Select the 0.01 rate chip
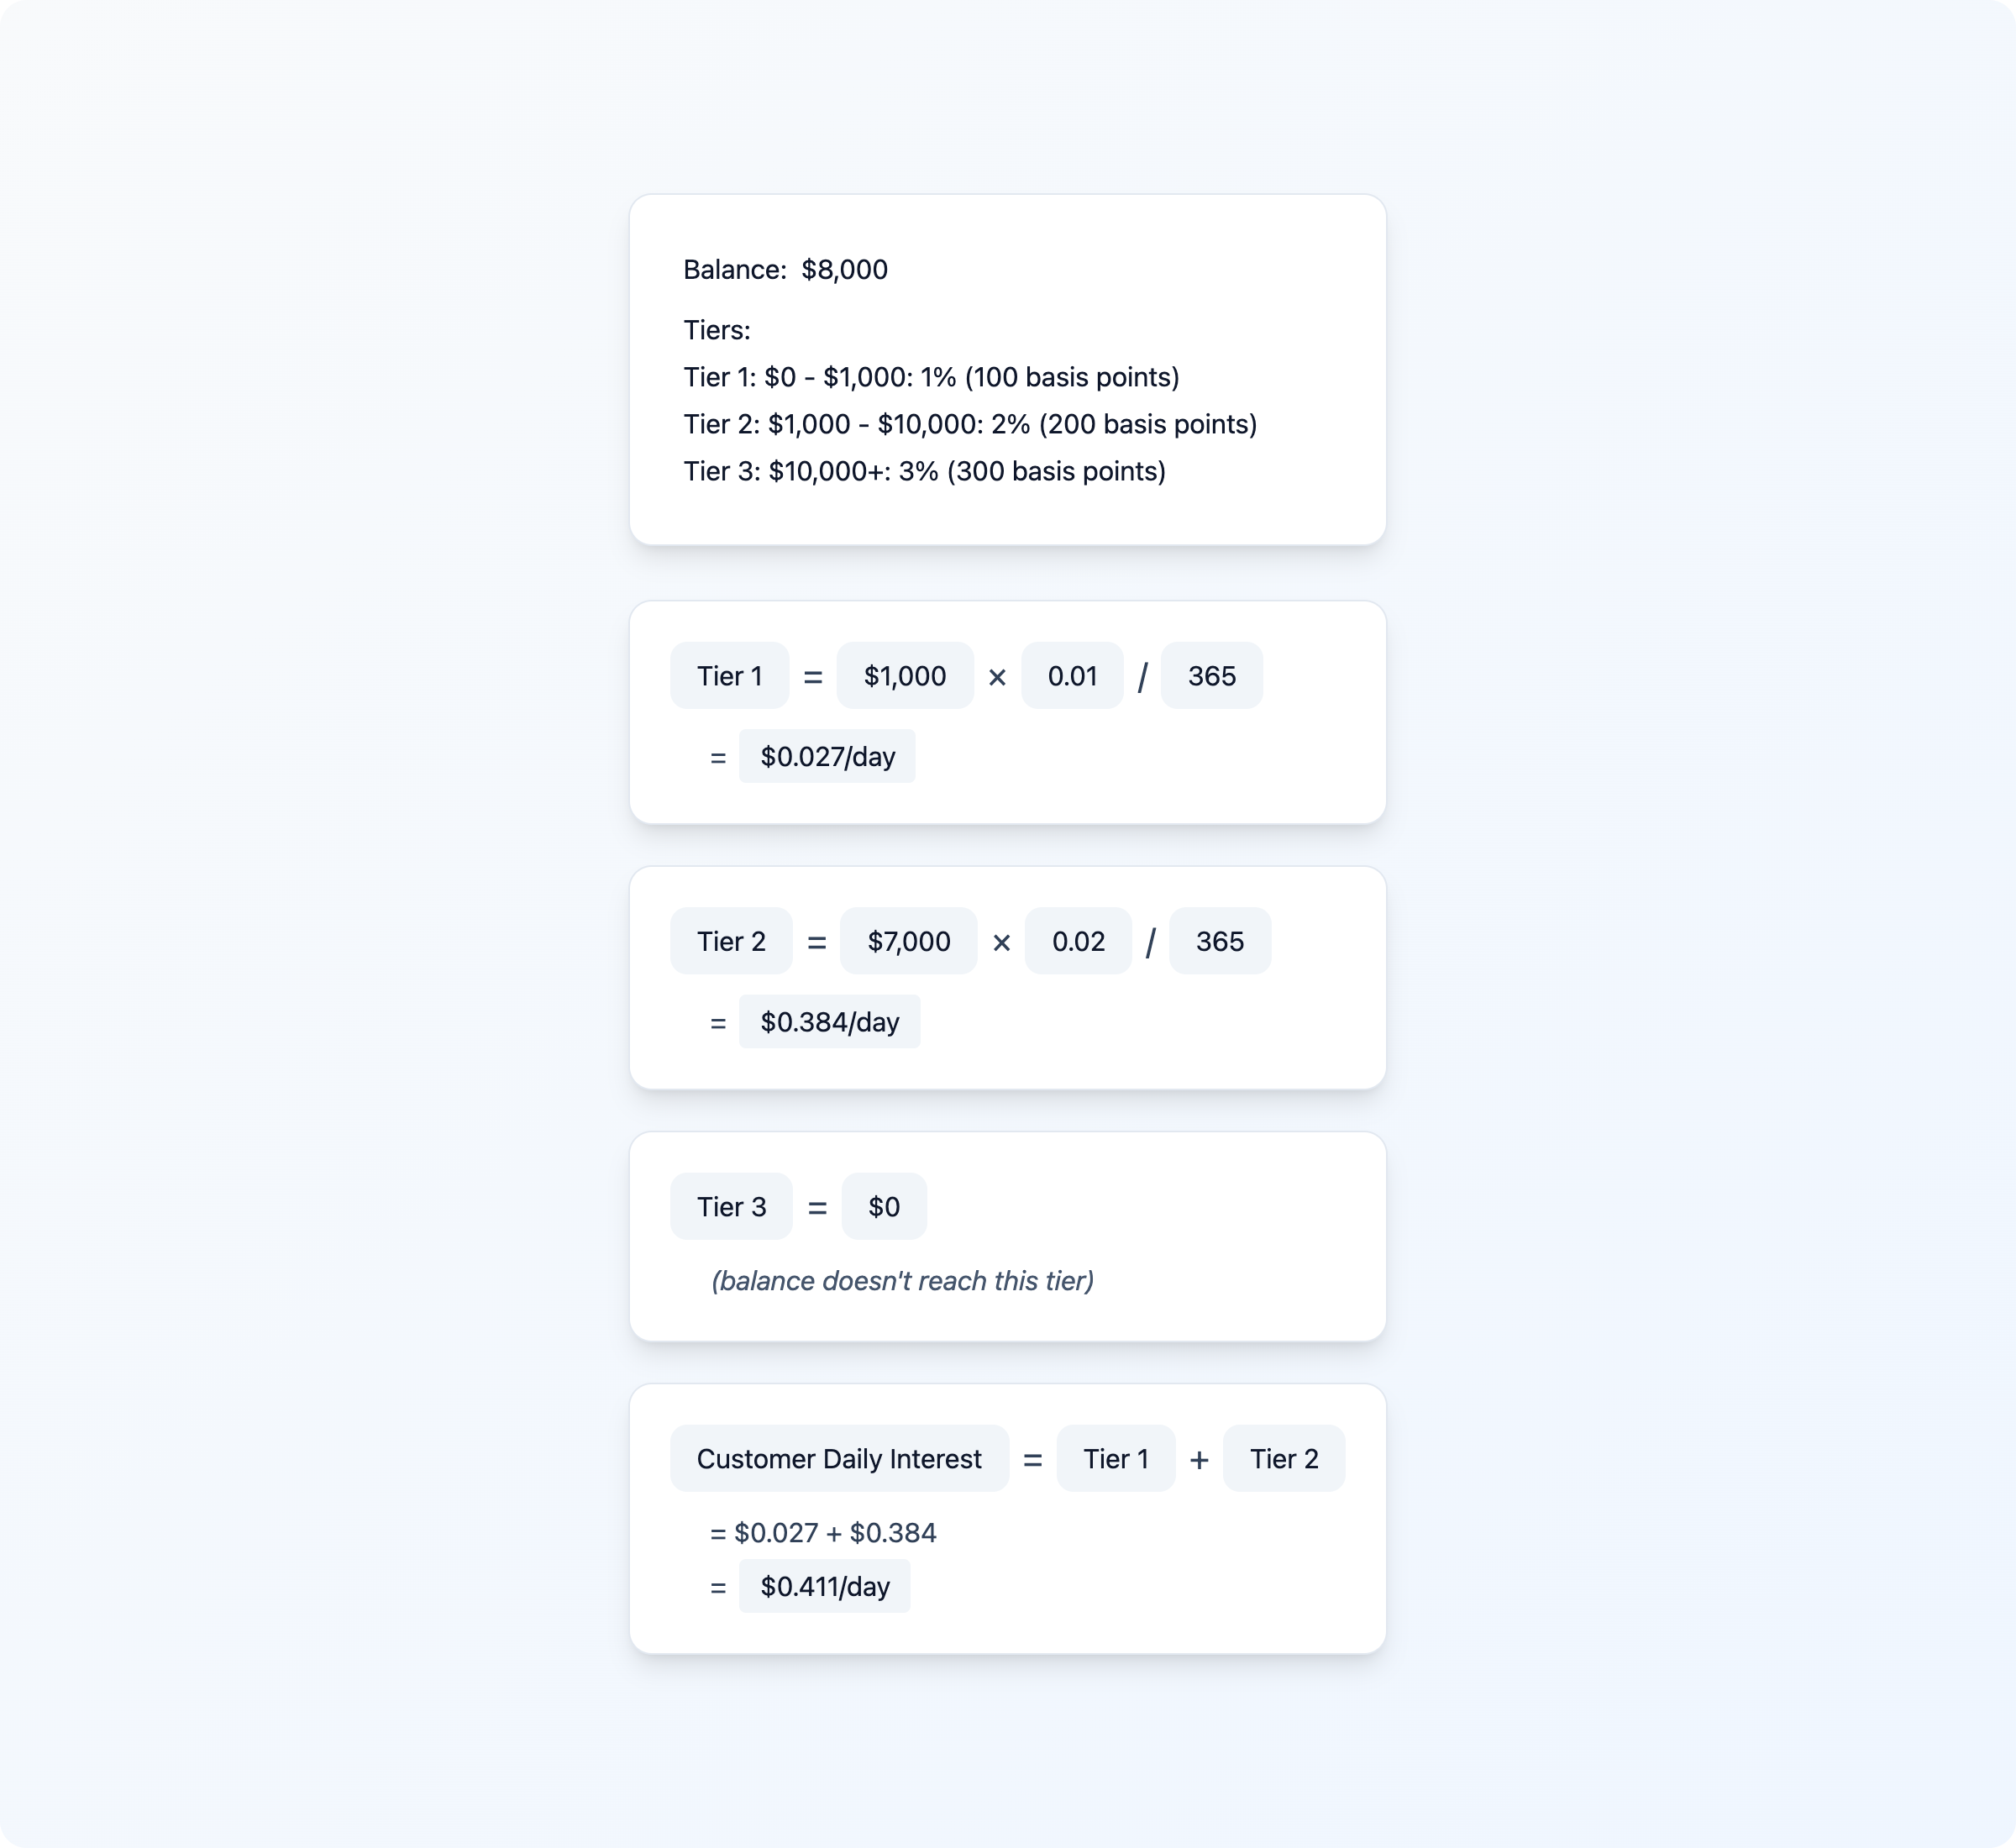The height and width of the screenshot is (1848, 2016). pos(1072,676)
